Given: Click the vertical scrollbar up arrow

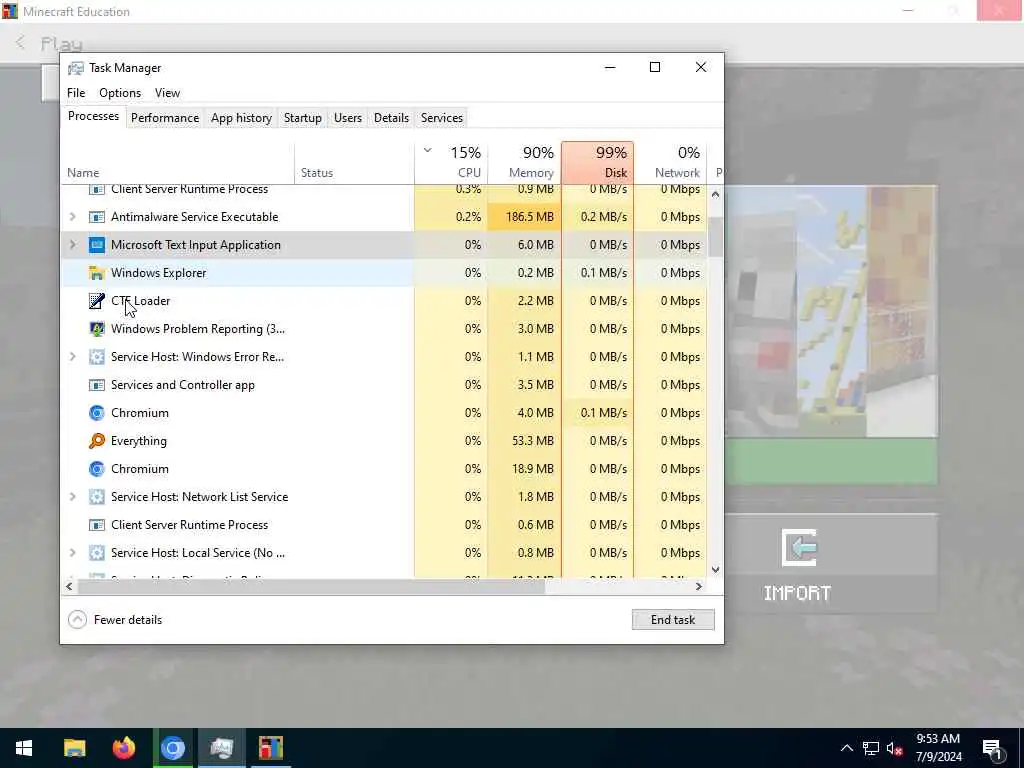Looking at the screenshot, I should click(x=715, y=194).
